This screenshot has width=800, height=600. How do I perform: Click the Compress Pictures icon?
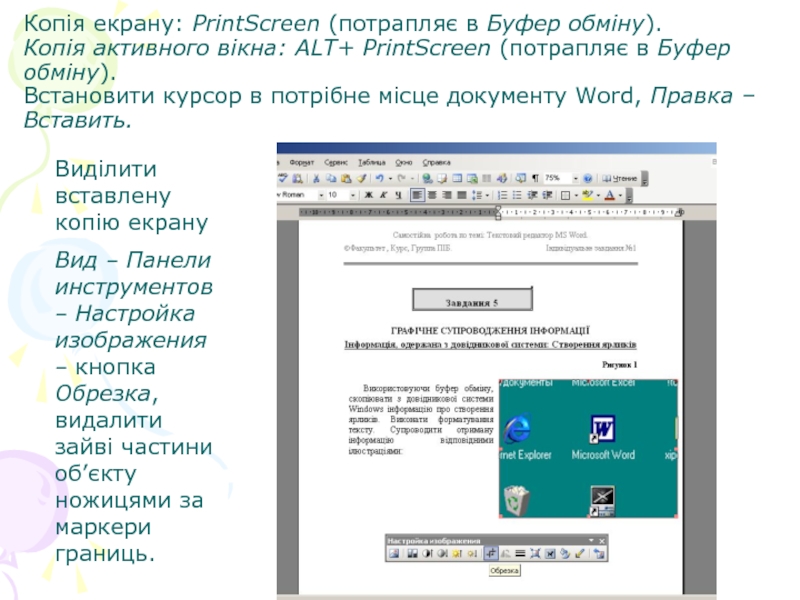coord(535,554)
